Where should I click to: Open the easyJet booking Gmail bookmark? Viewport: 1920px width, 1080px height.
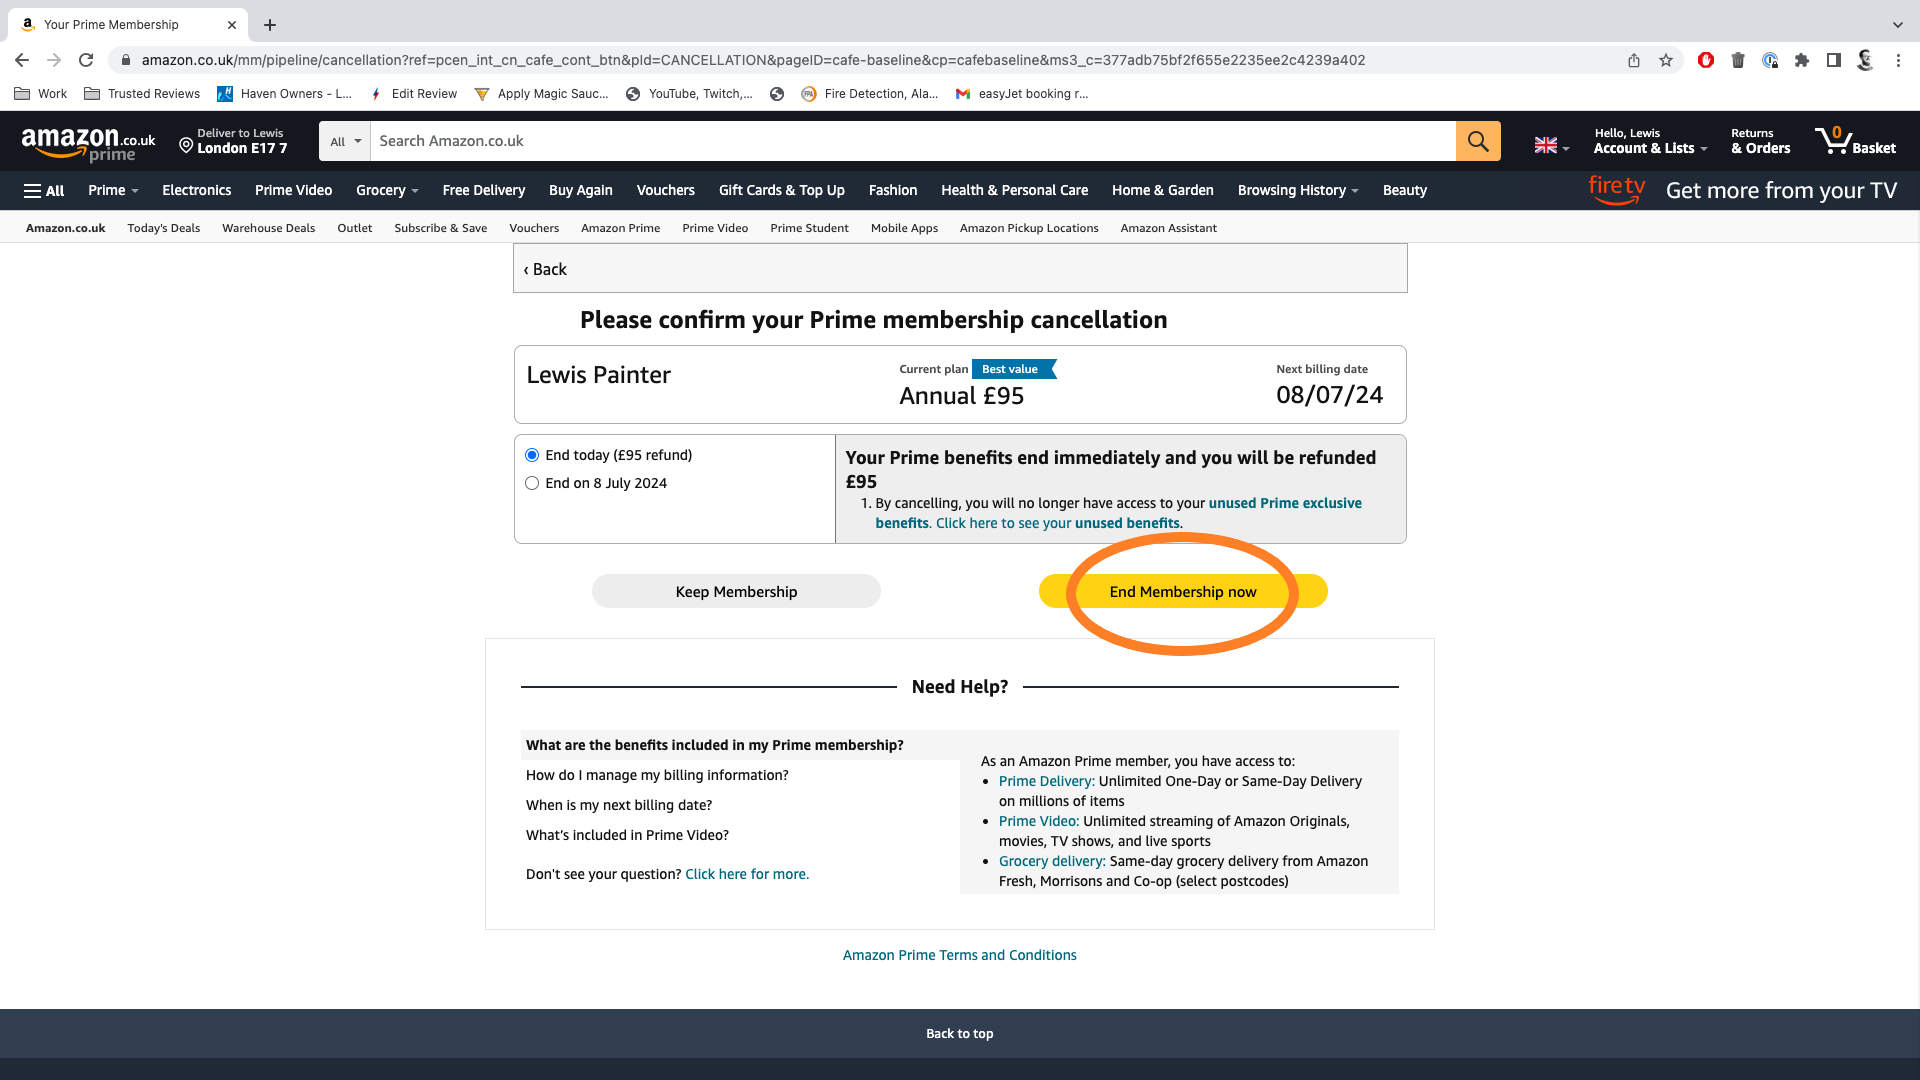[1022, 94]
